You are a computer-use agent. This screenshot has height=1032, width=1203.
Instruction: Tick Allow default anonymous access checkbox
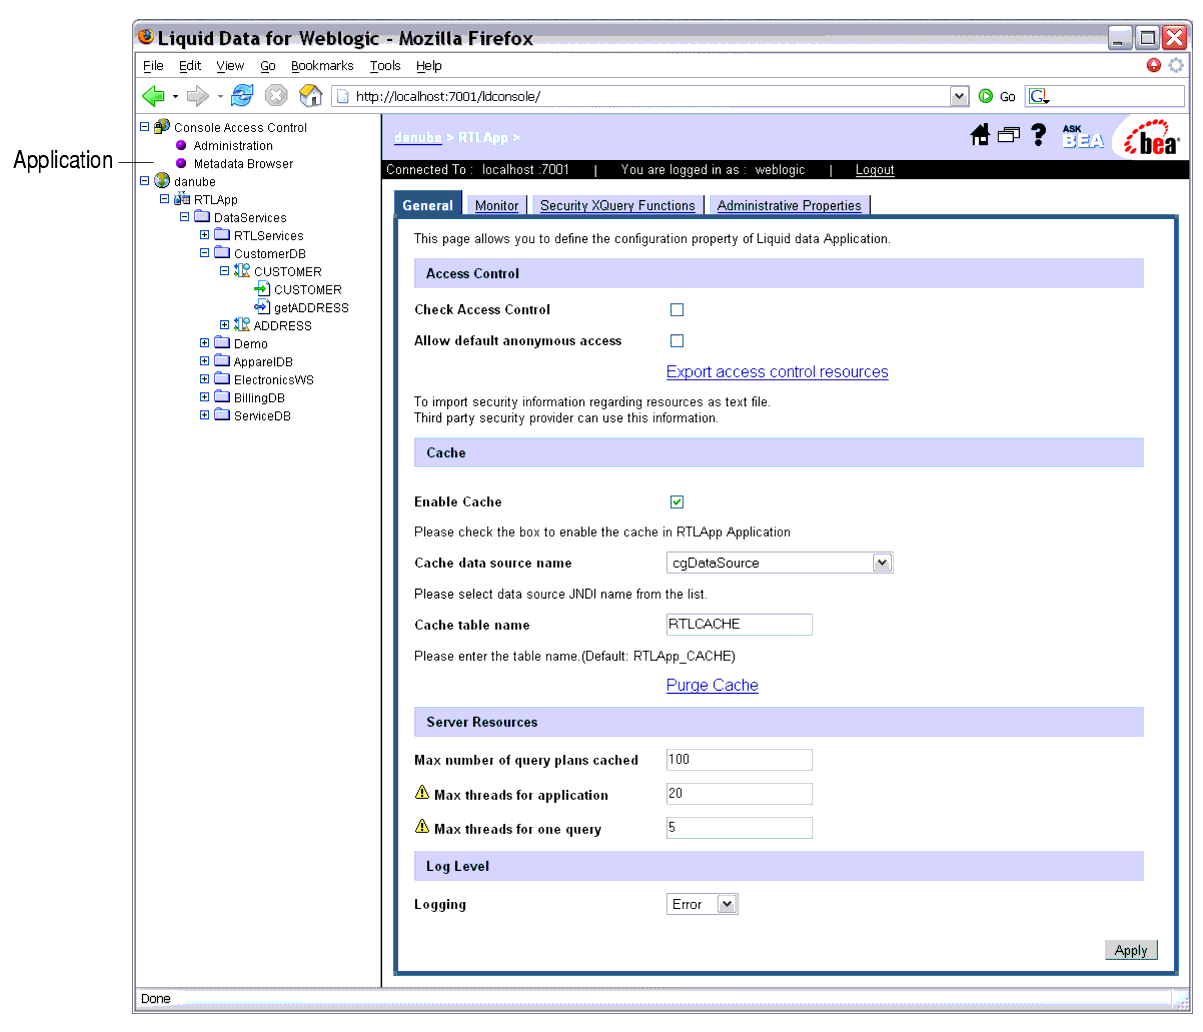coord(677,341)
